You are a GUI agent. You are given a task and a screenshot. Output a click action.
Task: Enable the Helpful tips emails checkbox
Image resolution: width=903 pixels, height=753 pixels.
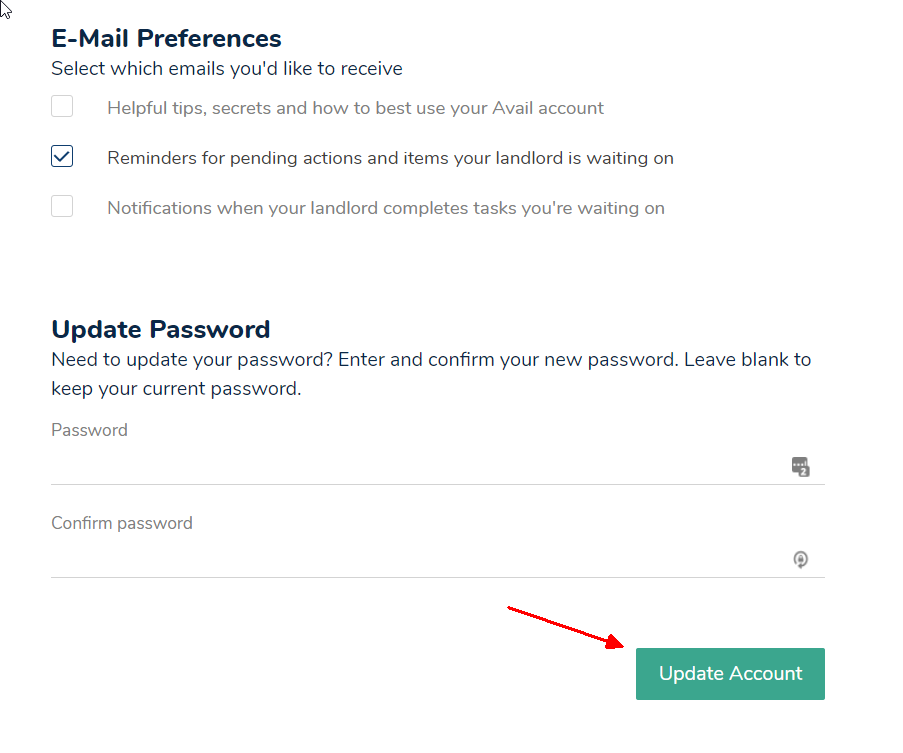(x=62, y=107)
